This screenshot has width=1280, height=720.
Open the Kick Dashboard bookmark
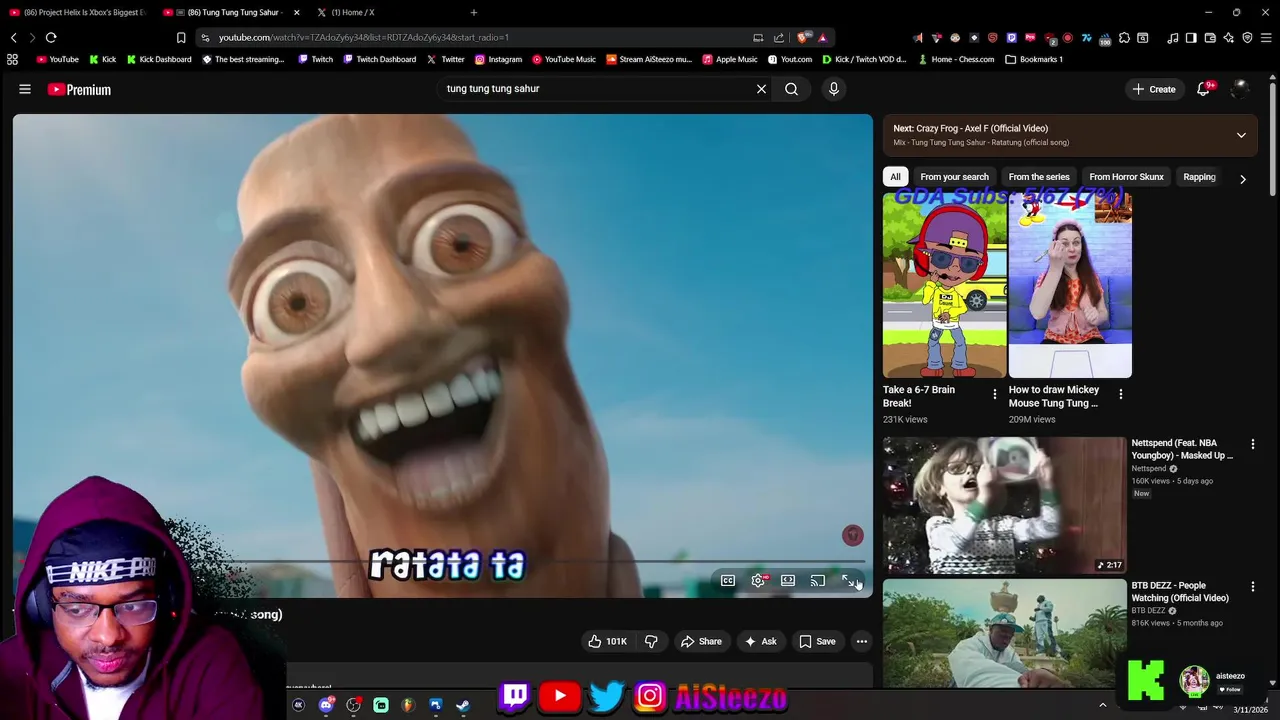(159, 59)
